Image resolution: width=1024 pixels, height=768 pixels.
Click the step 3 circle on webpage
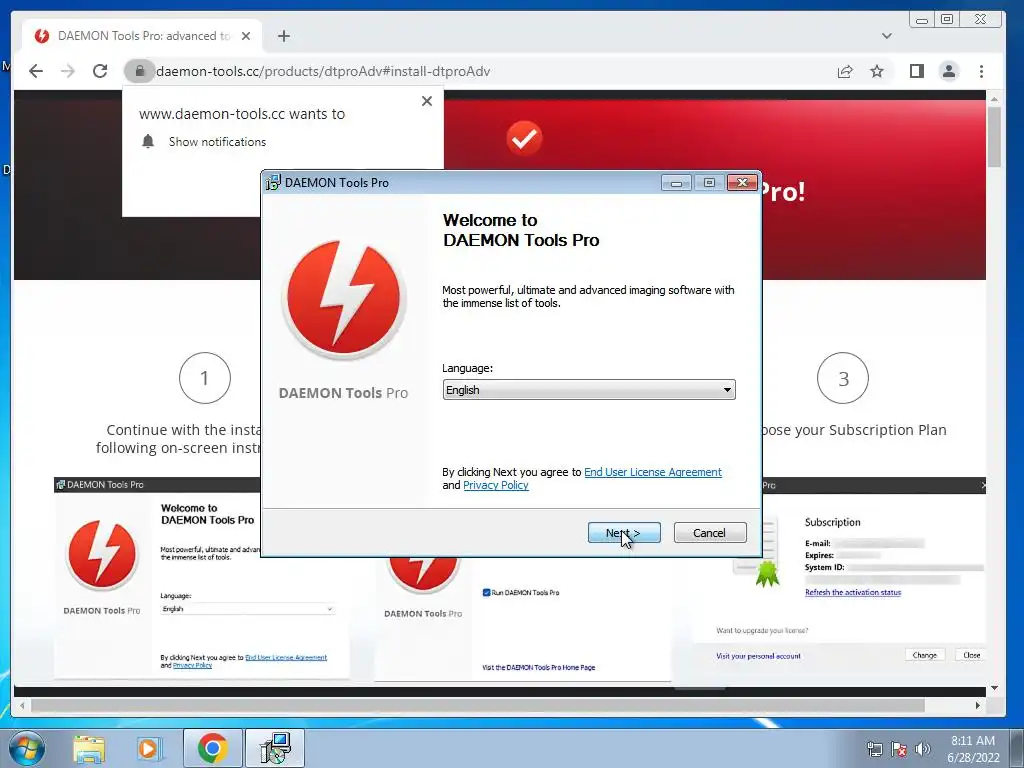coord(843,377)
